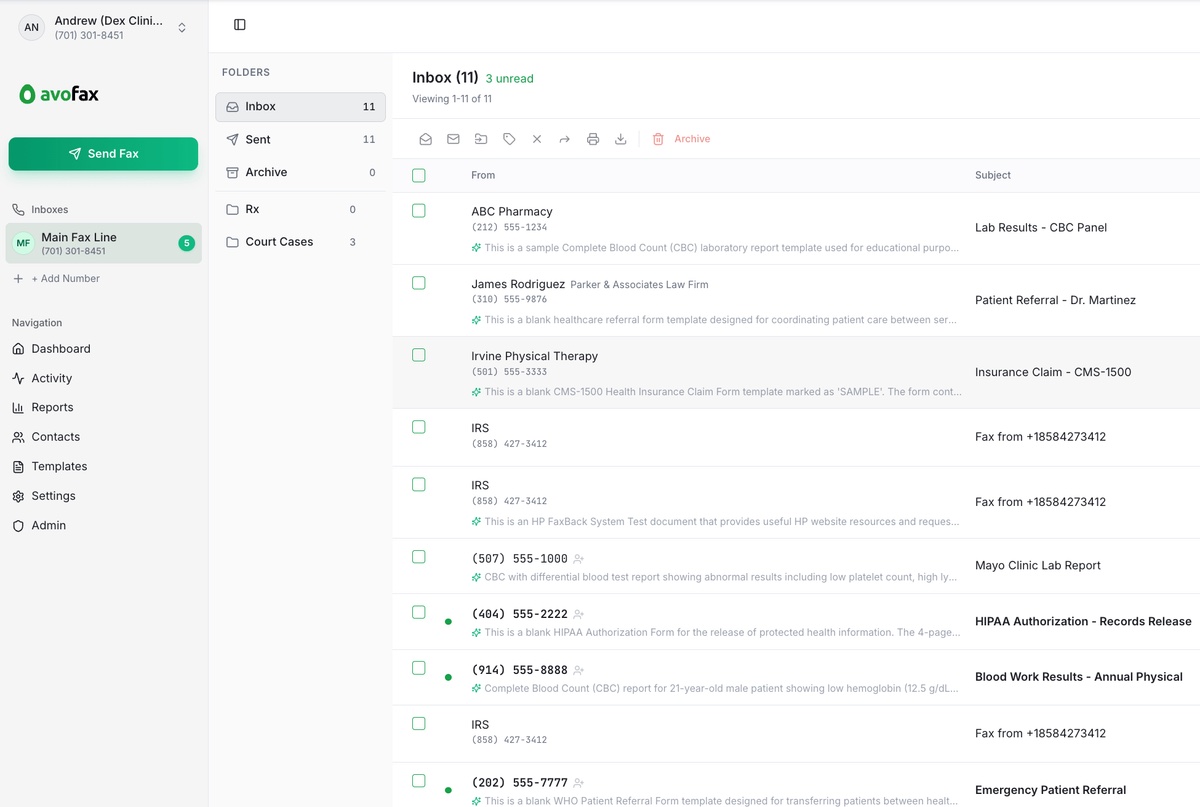Click the Subject column header
1200x807 pixels.
click(993, 175)
